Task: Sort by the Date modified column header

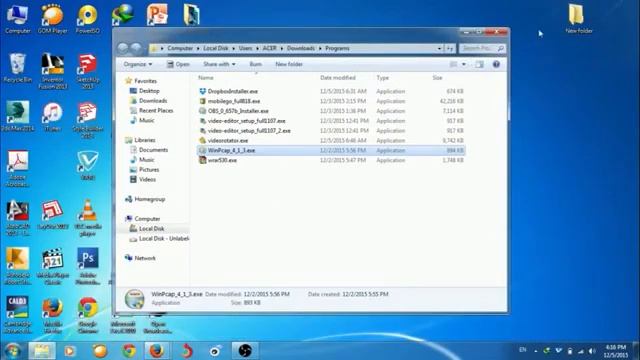Action: click(338, 78)
